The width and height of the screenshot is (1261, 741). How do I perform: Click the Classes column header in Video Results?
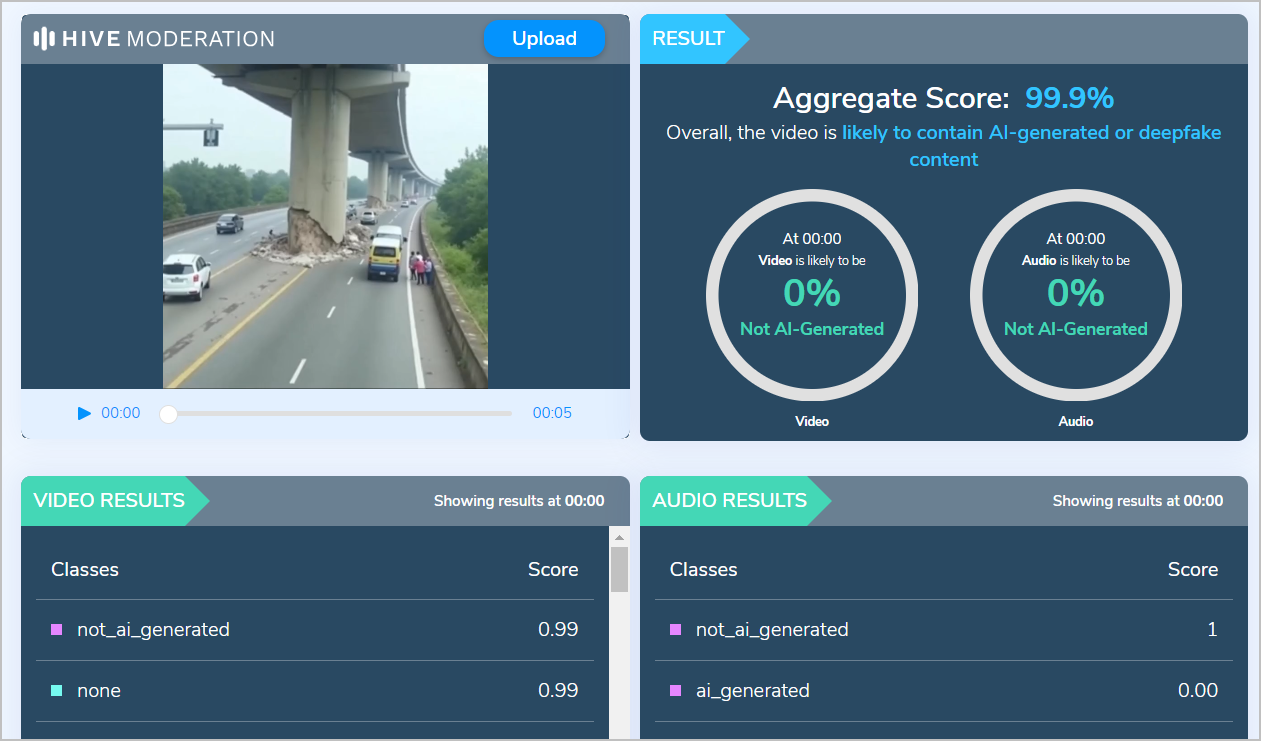(x=85, y=570)
